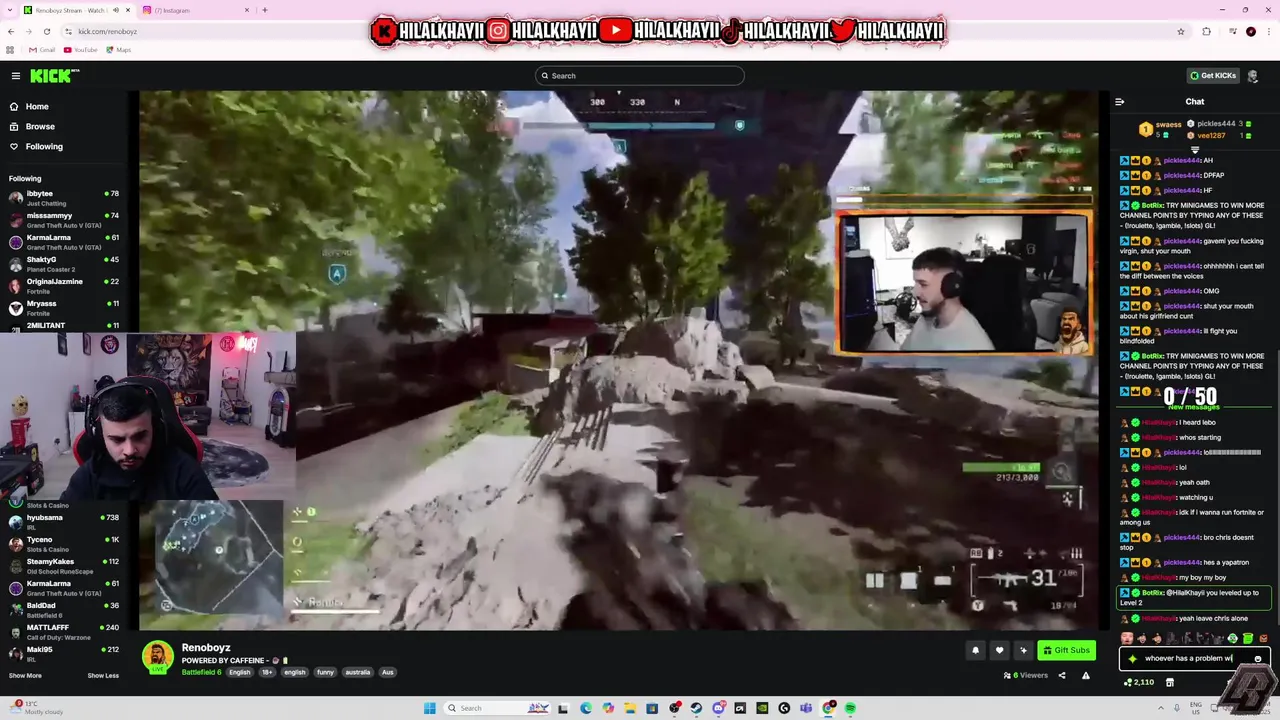Click the 6 Viewers count
This screenshot has width=1280, height=720.
pyautogui.click(x=1026, y=675)
